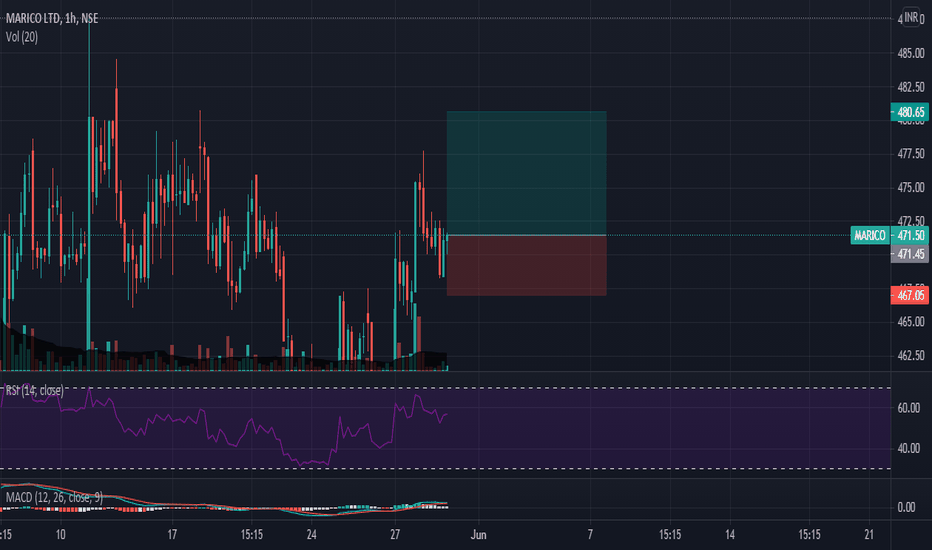Click the 40.00 RSI axis value
Viewport: 932px width, 550px height.
(x=909, y=448)
